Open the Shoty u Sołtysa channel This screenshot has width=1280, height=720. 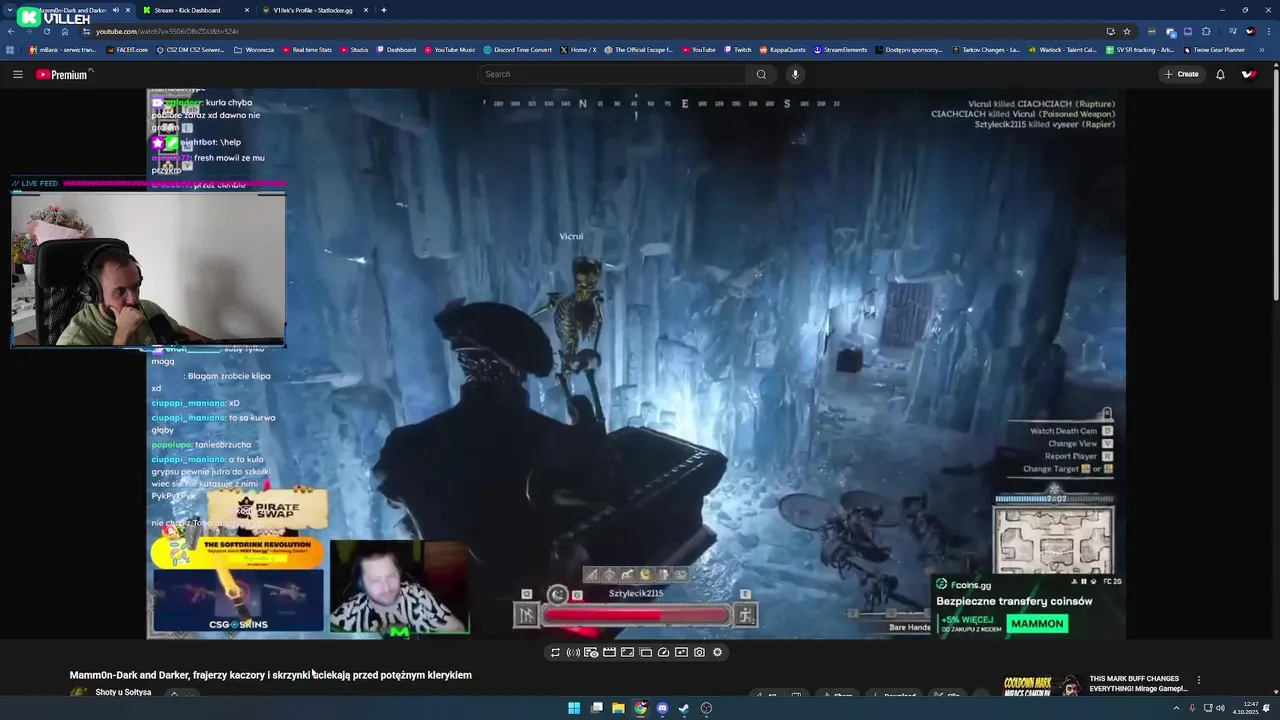(x=123, y=692)
